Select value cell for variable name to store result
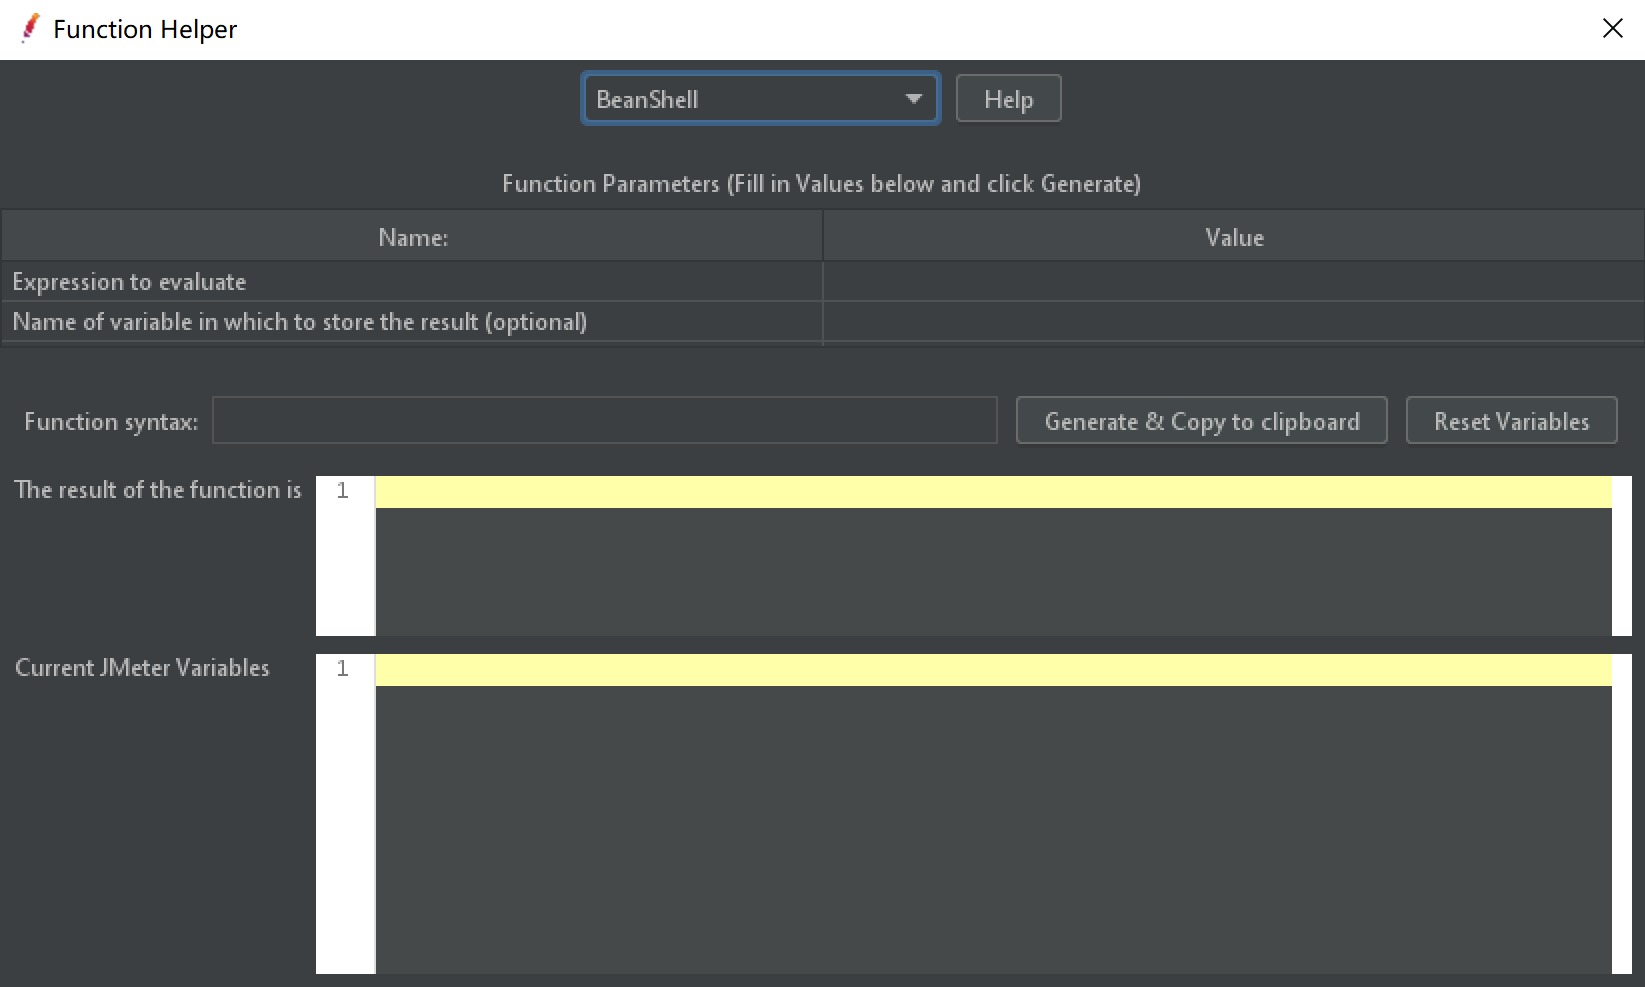The image size is (1645, 987). point(1233,322)
